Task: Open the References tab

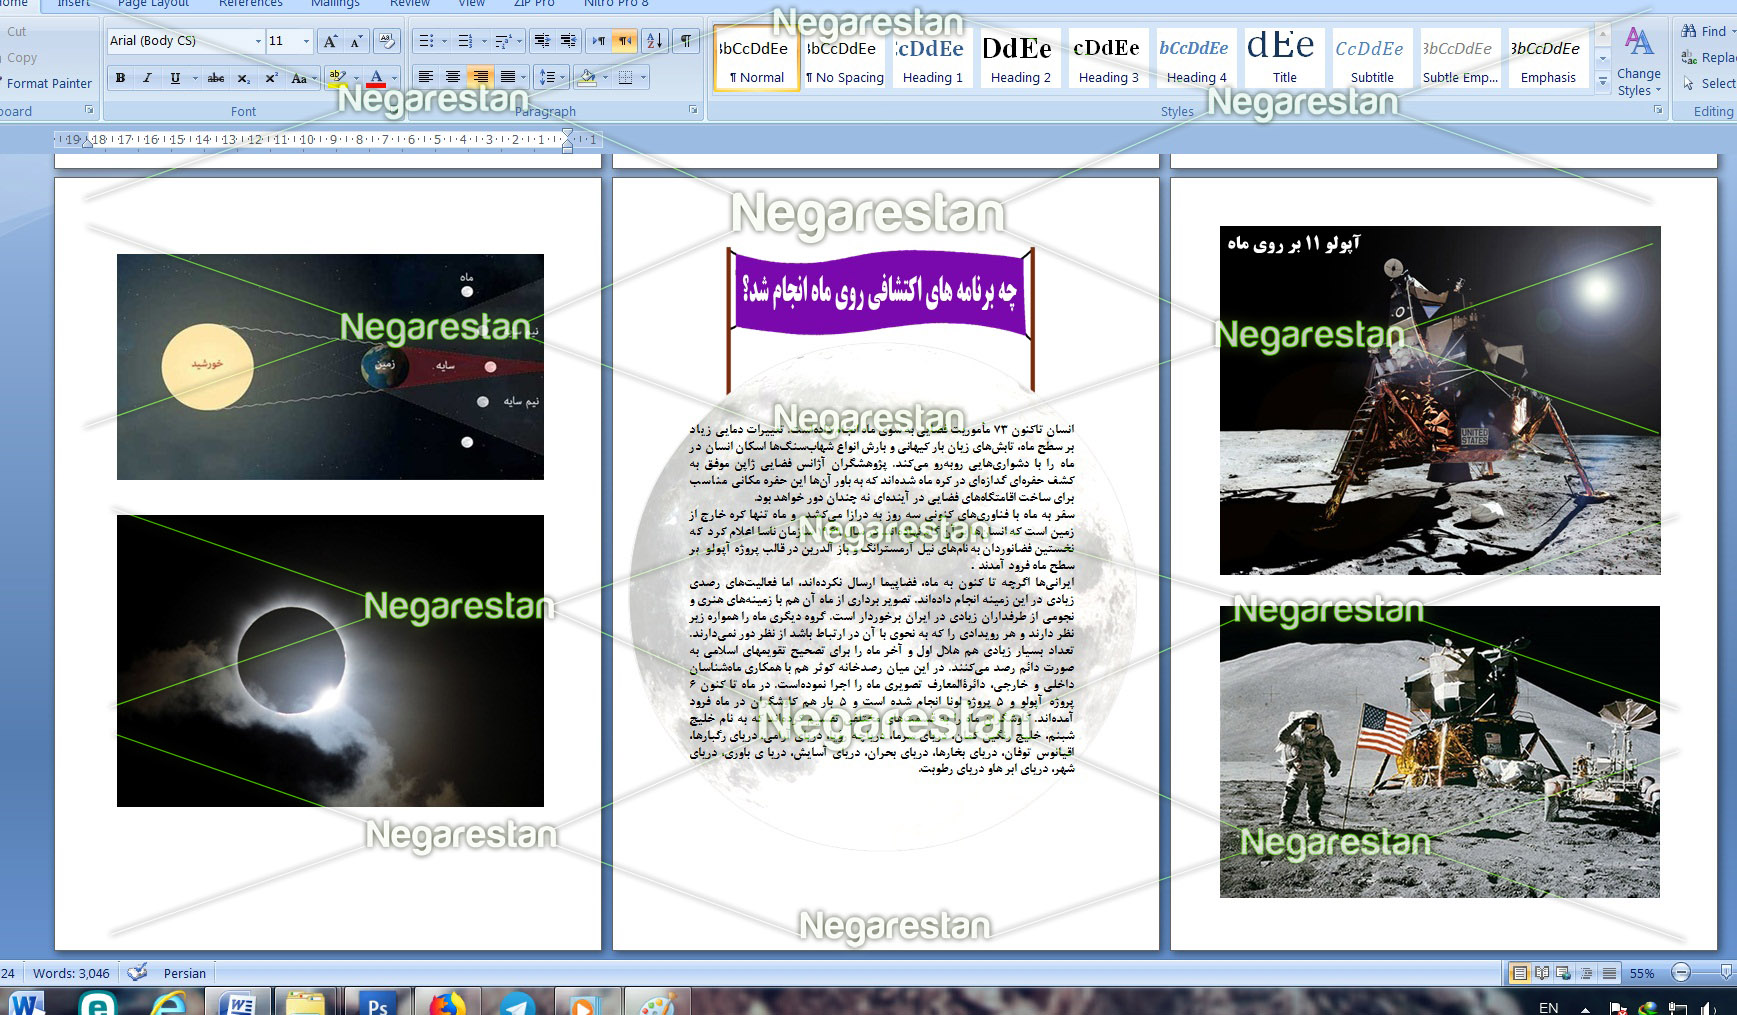Action: click(x=251, y=4)
